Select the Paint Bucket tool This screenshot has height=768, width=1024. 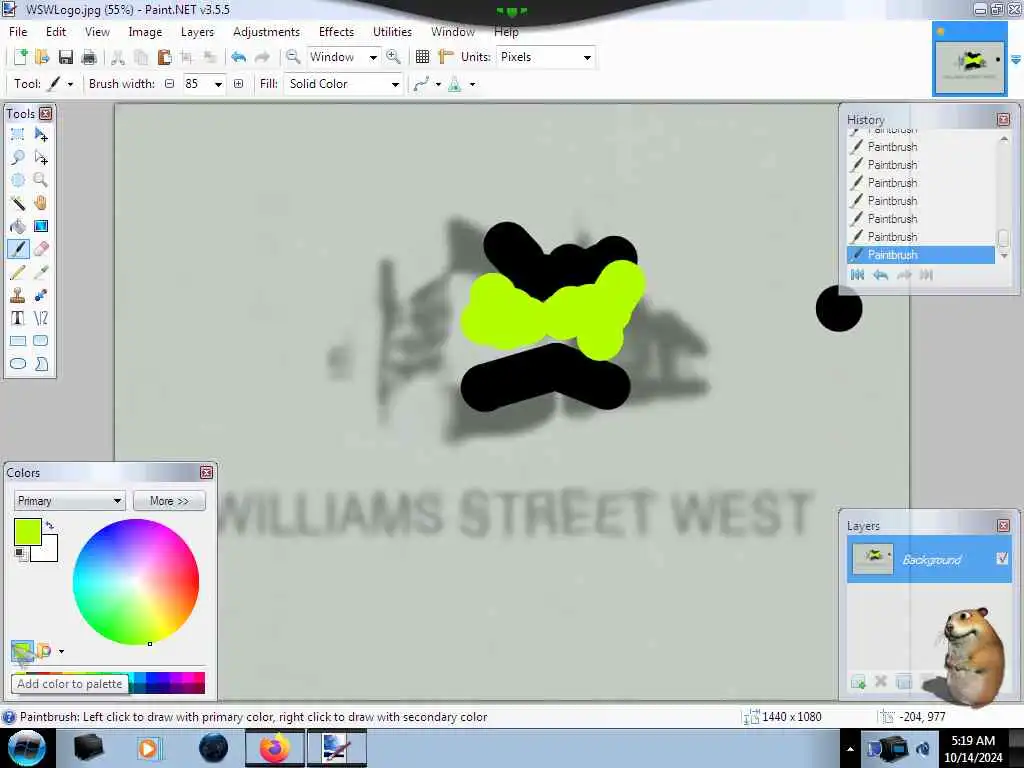tap(18, 226)
